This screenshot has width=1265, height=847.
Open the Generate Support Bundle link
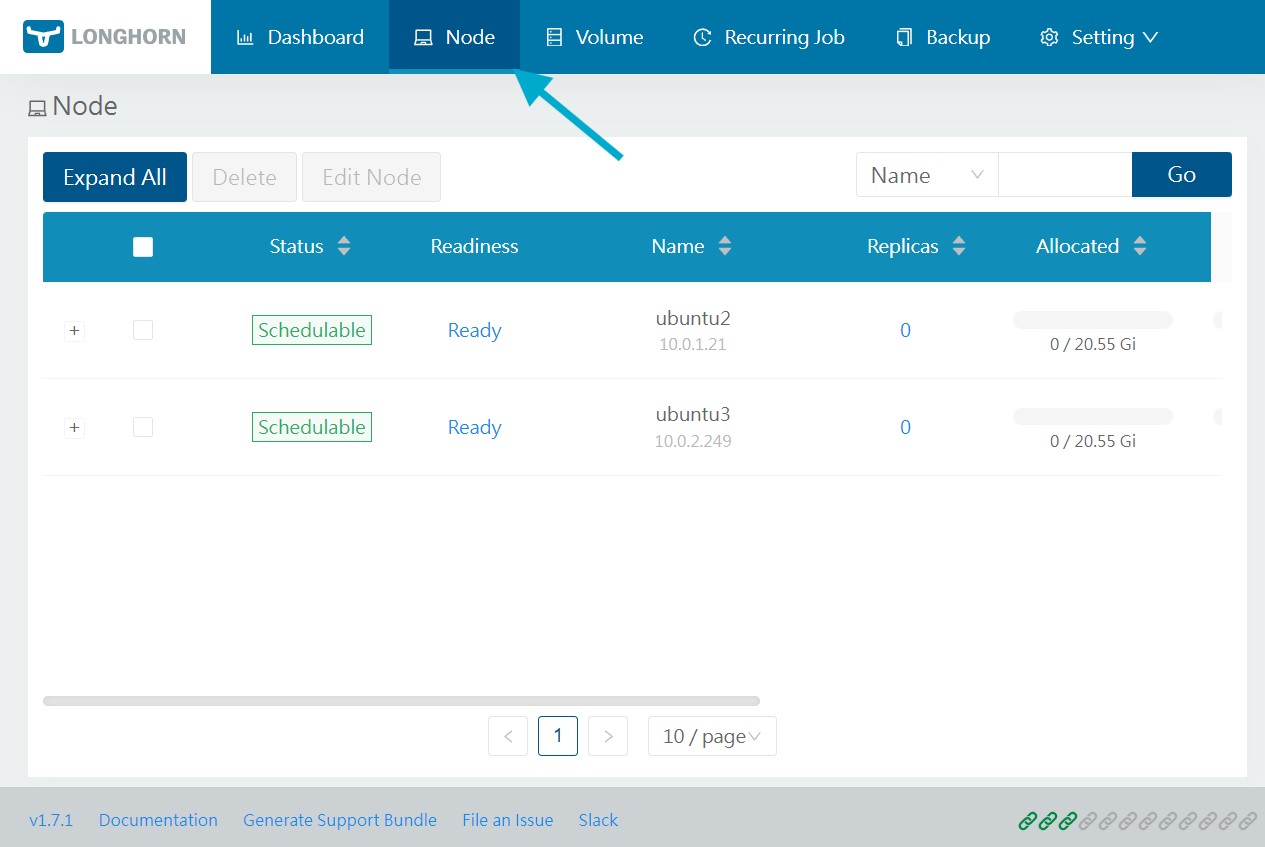pos(340,820)
